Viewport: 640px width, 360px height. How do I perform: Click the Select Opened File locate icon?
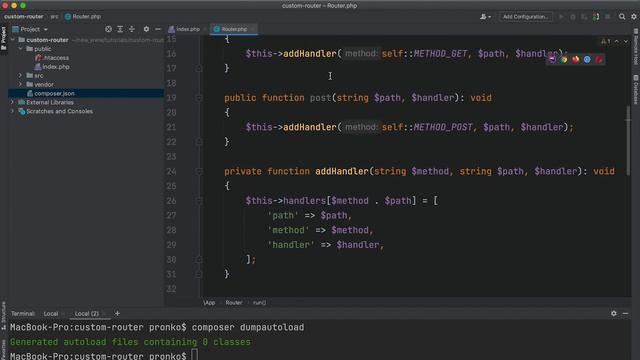108,29
